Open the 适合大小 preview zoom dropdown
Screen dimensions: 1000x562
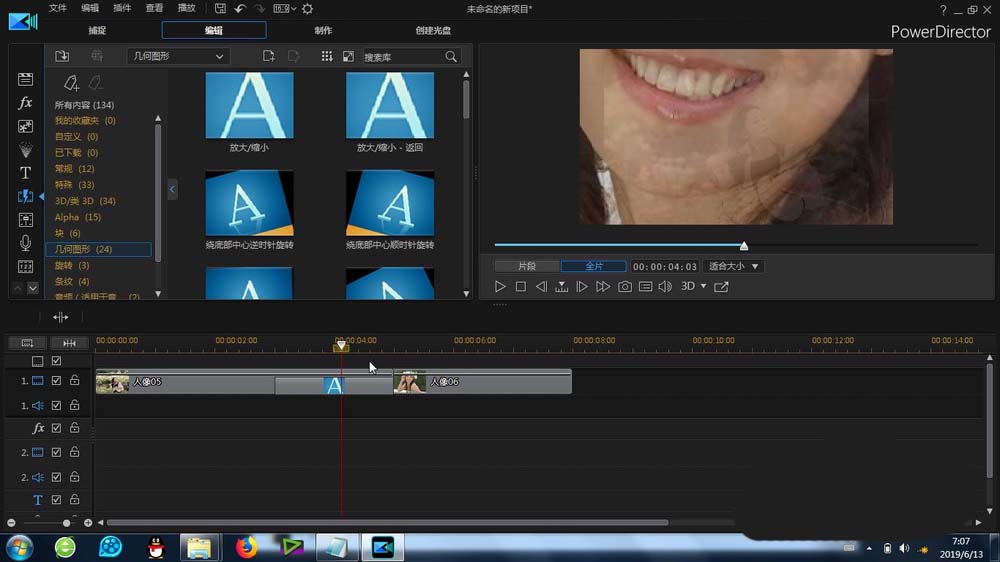pyautogui.click(x=735, y=267)
